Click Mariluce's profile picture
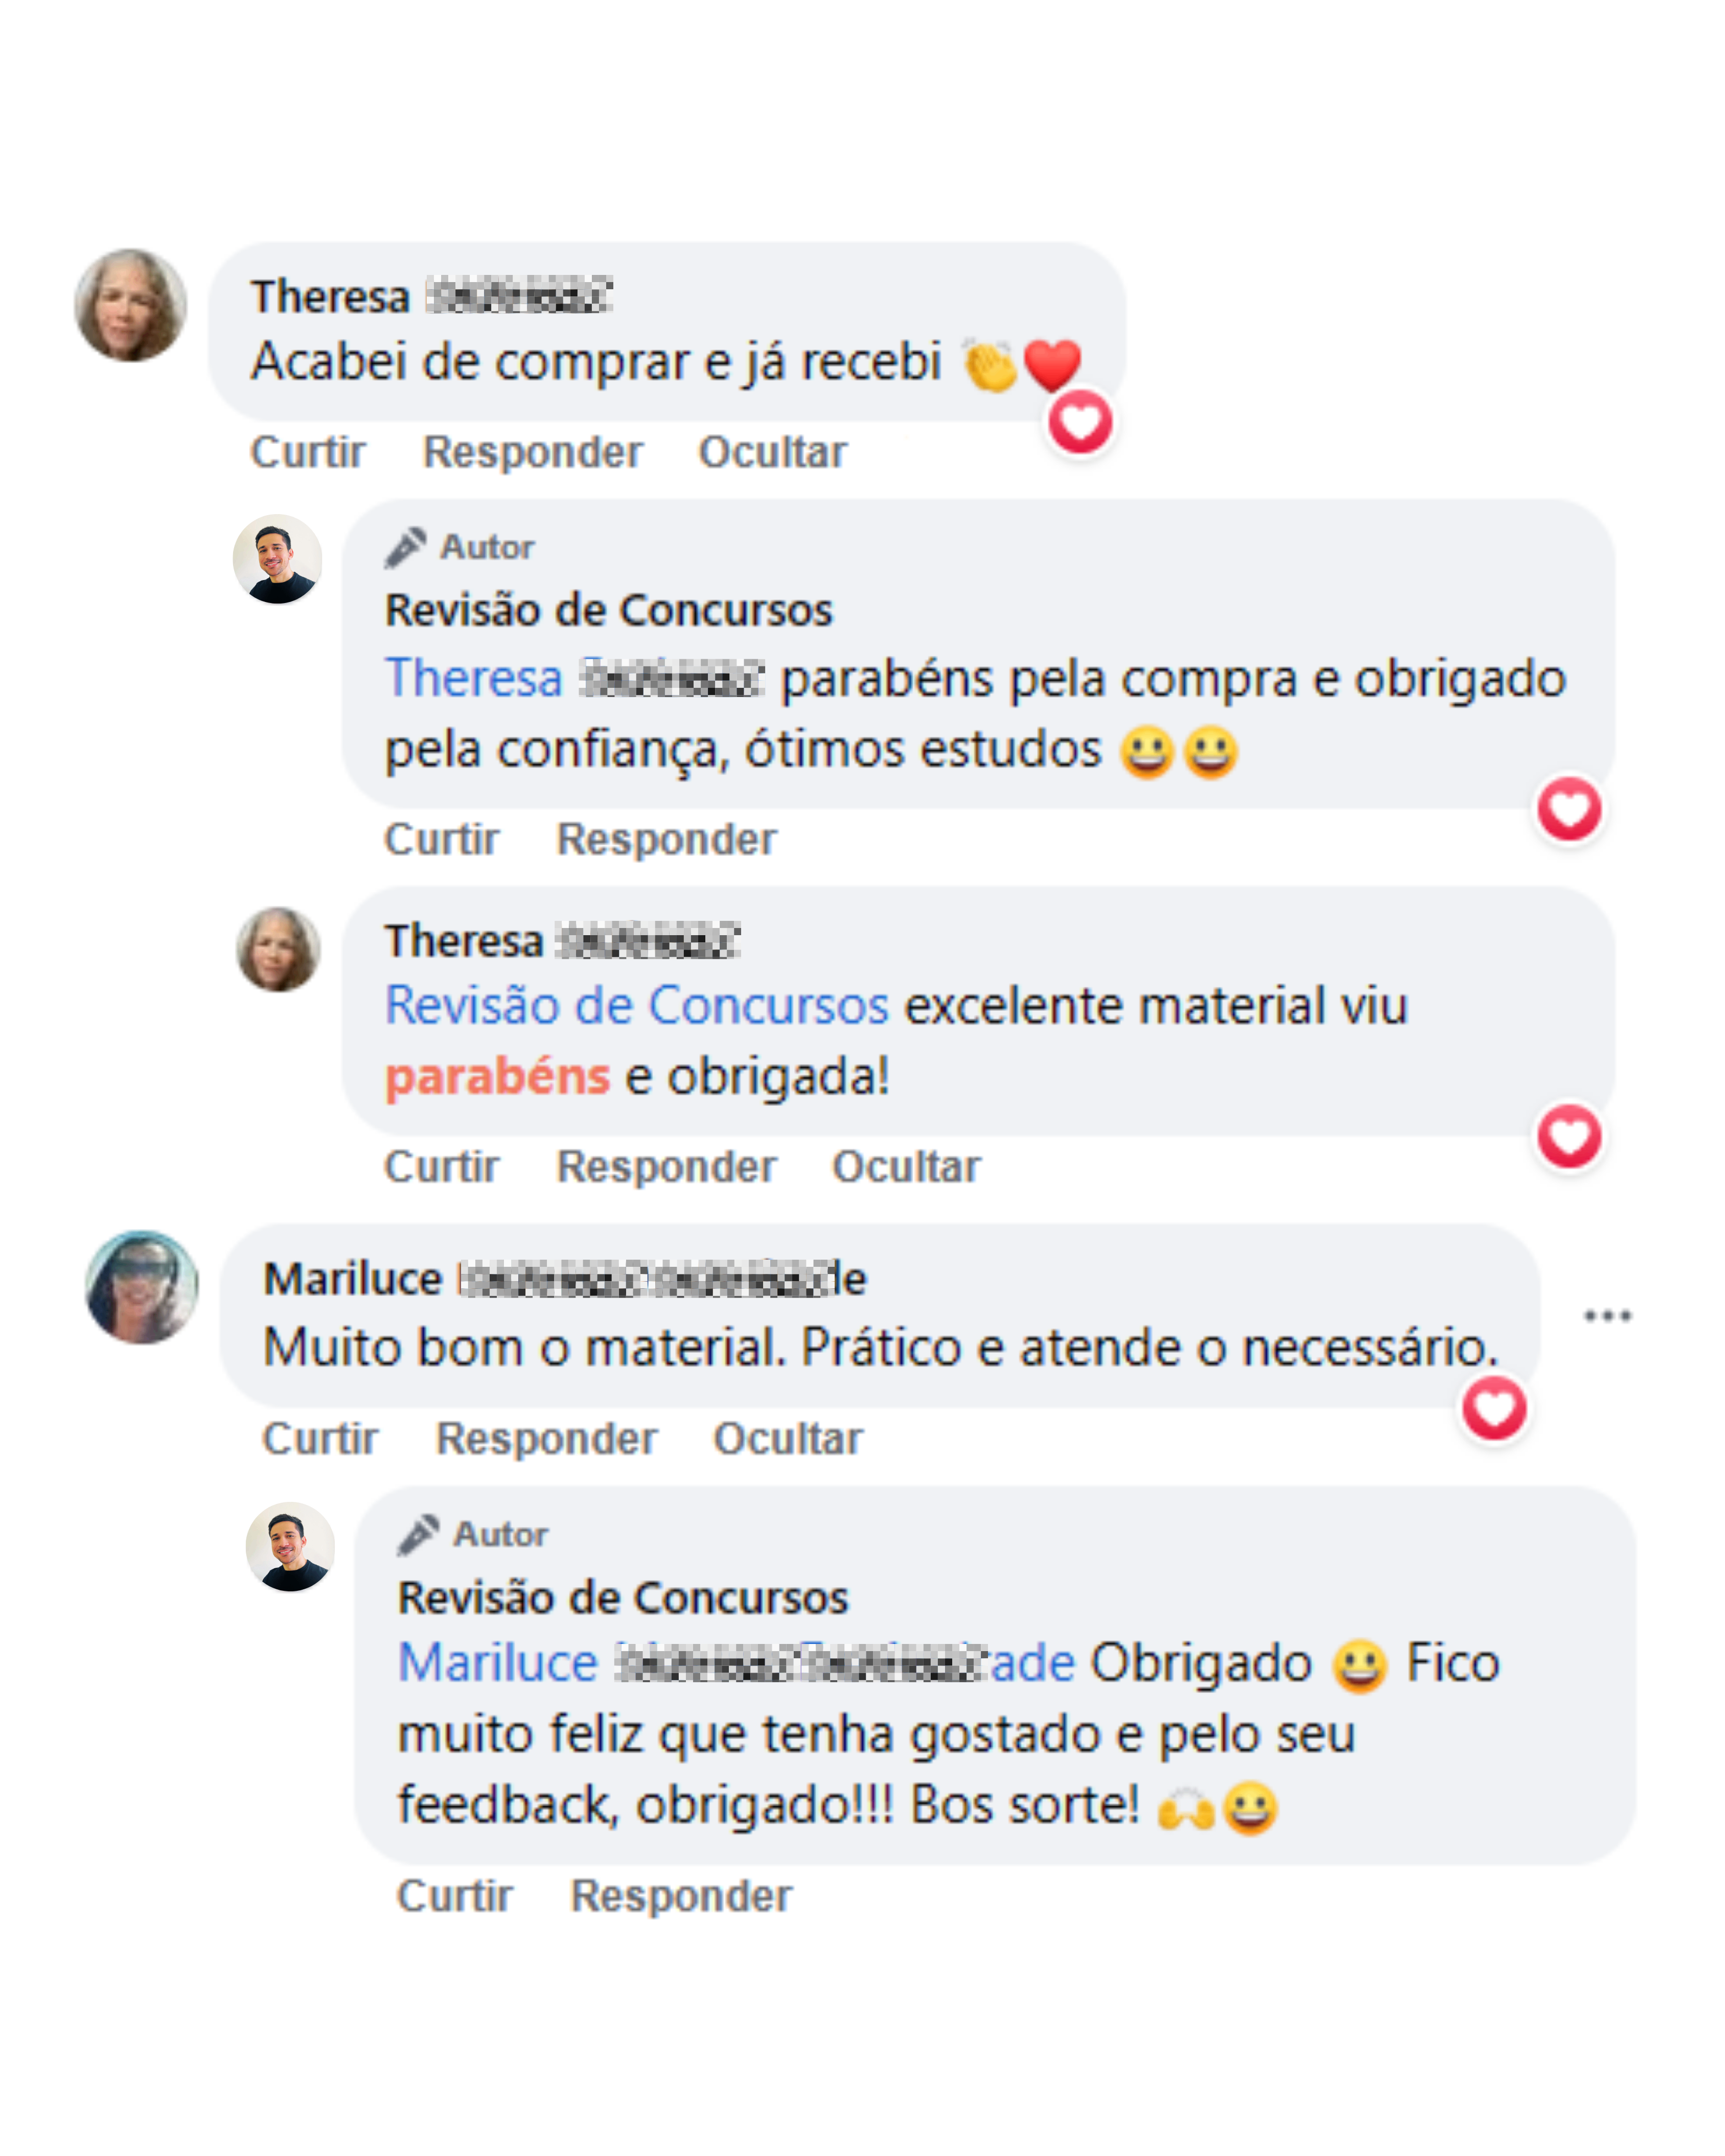Image resolution: width=1725 pixels, height=2156 pixels. click(142, 1287)
